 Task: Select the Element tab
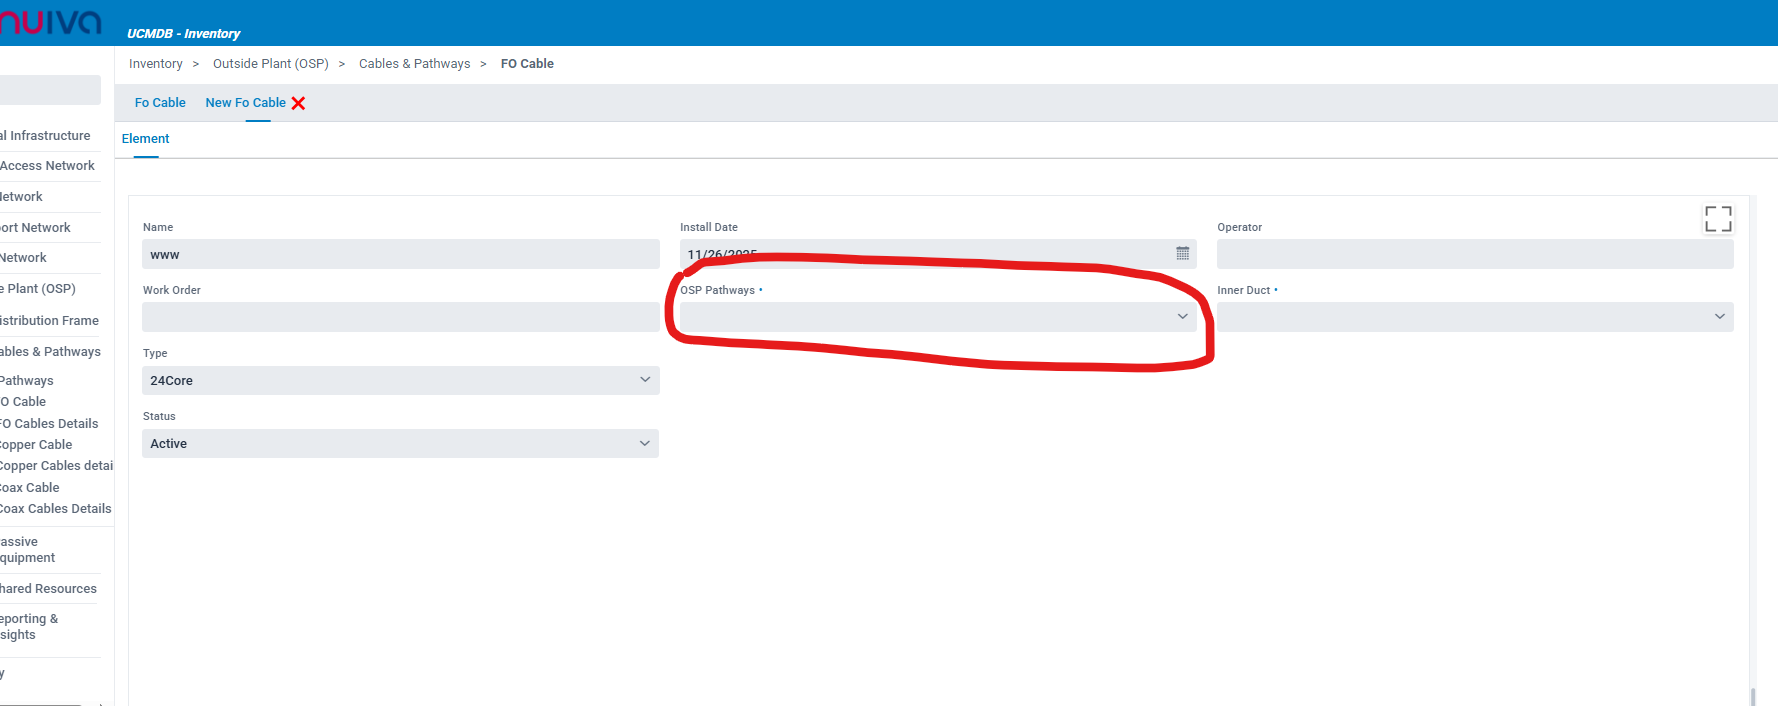[x=146, y=139]
